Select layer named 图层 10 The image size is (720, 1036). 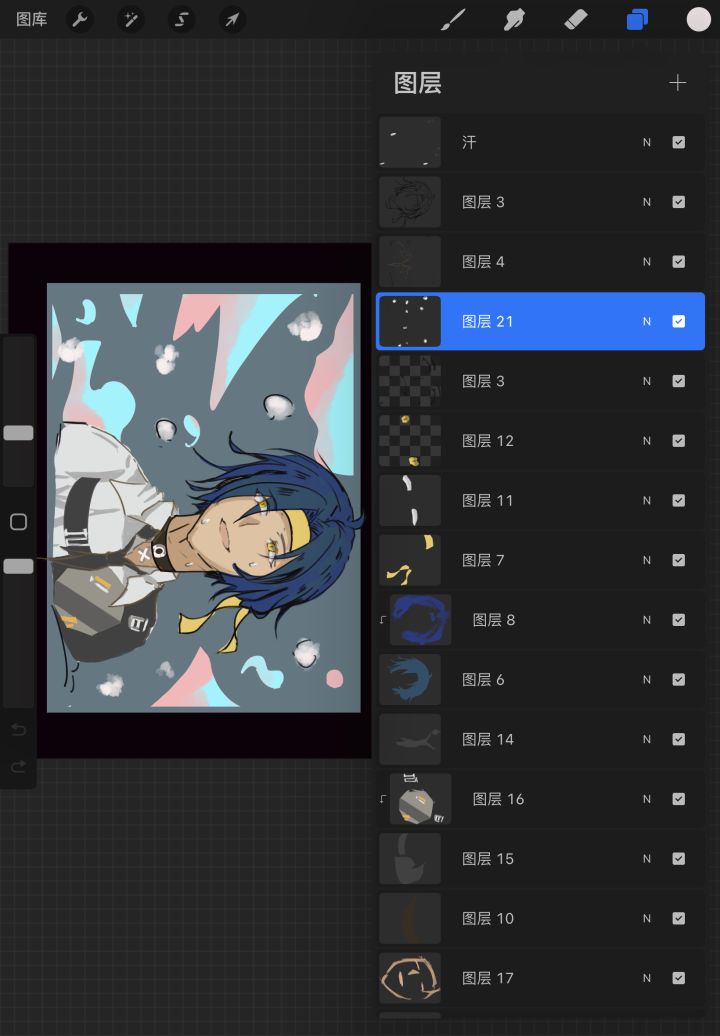[x=540, y=918]
